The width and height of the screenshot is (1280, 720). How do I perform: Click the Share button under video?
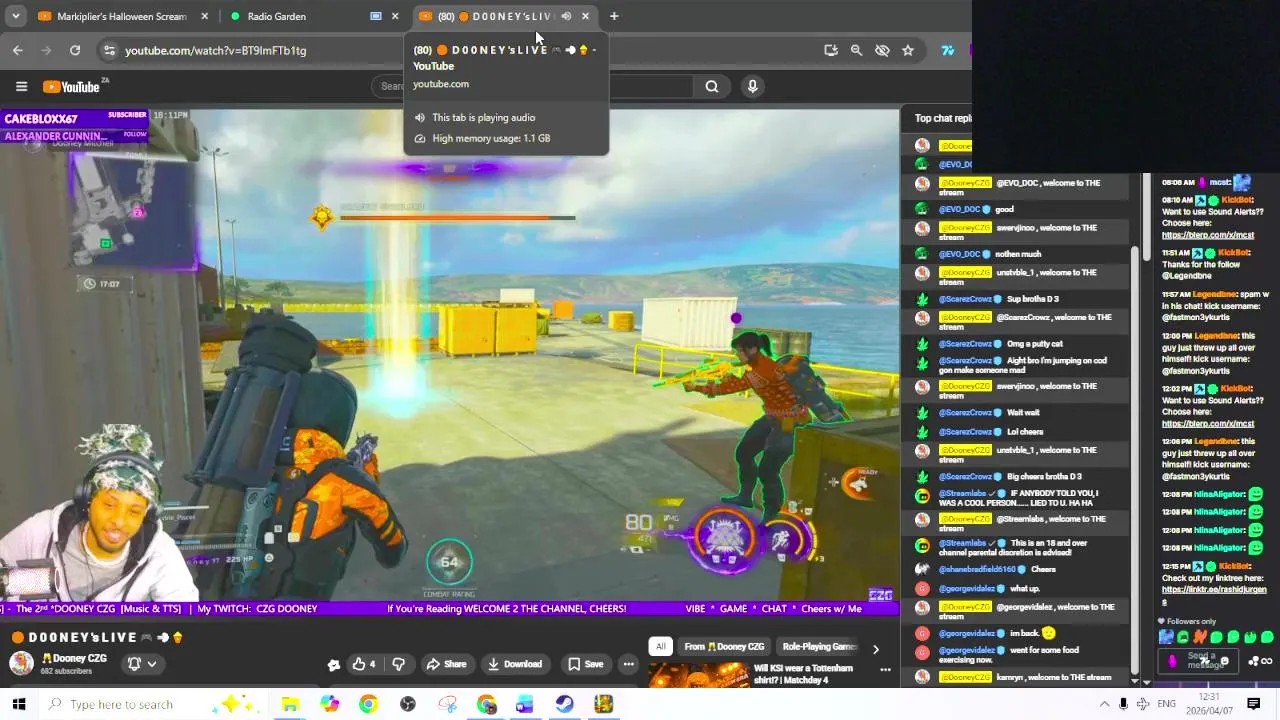tap(446, 664)
